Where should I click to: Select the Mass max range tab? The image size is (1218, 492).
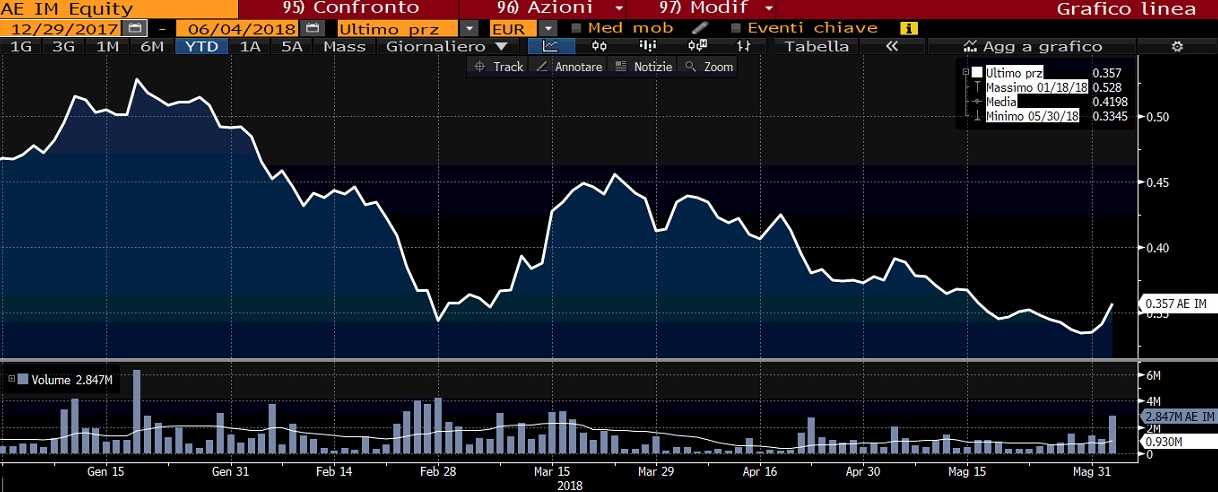pyautogui.click(x=345, y=46)
